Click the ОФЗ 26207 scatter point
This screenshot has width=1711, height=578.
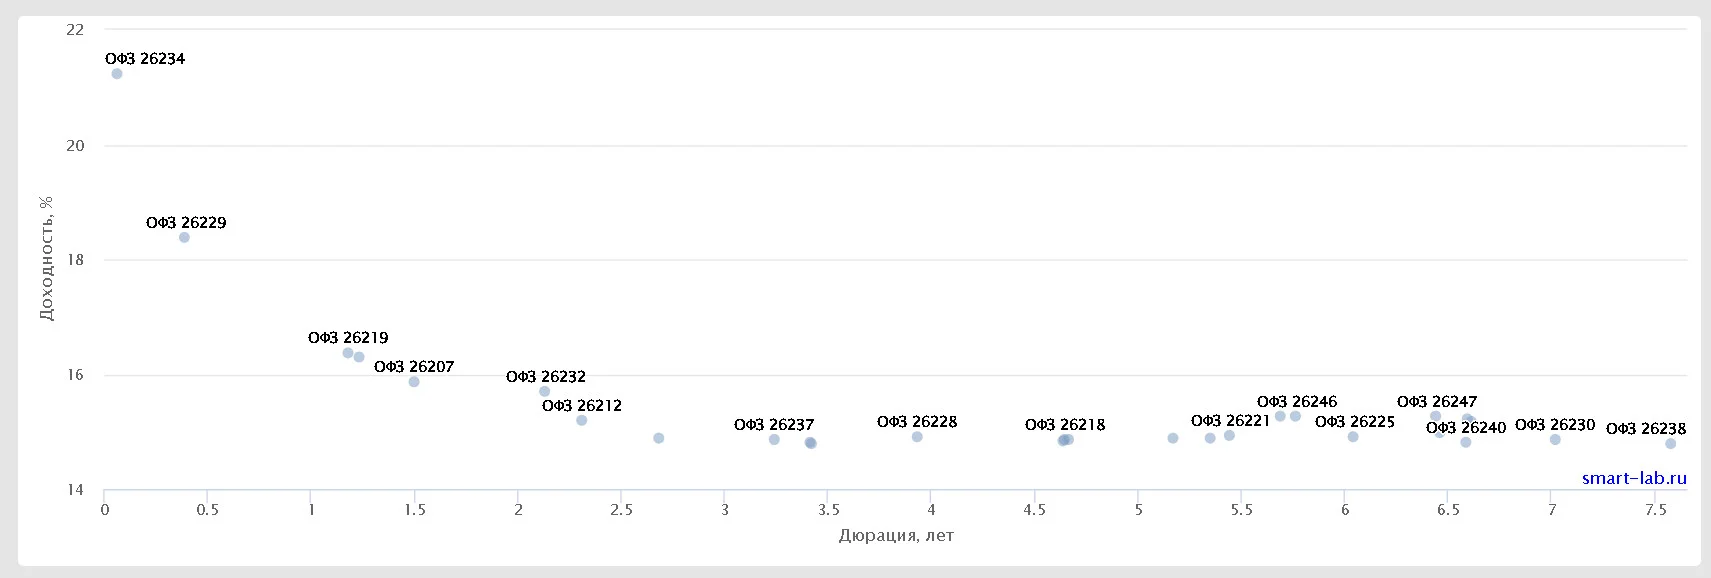point(414,382)
